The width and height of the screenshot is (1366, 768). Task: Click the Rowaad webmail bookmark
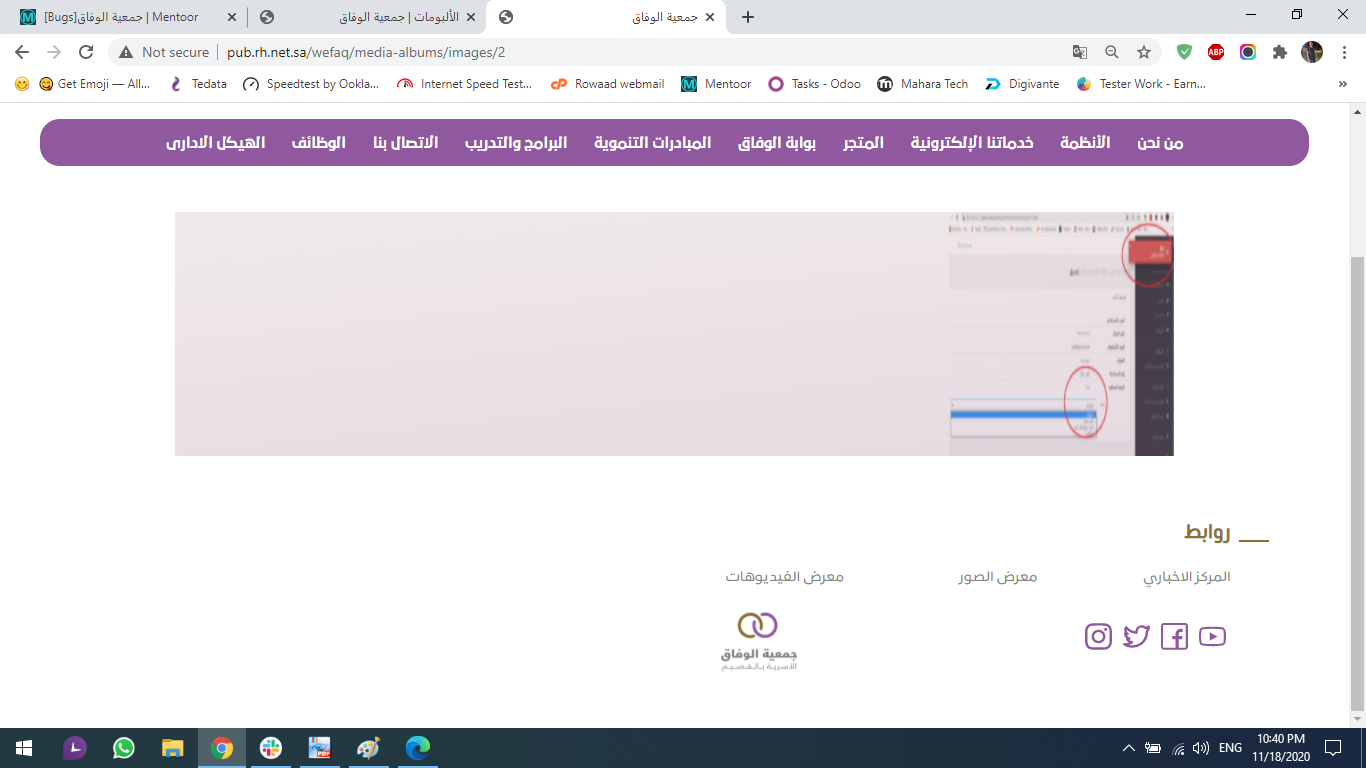[x=608, y=84]
